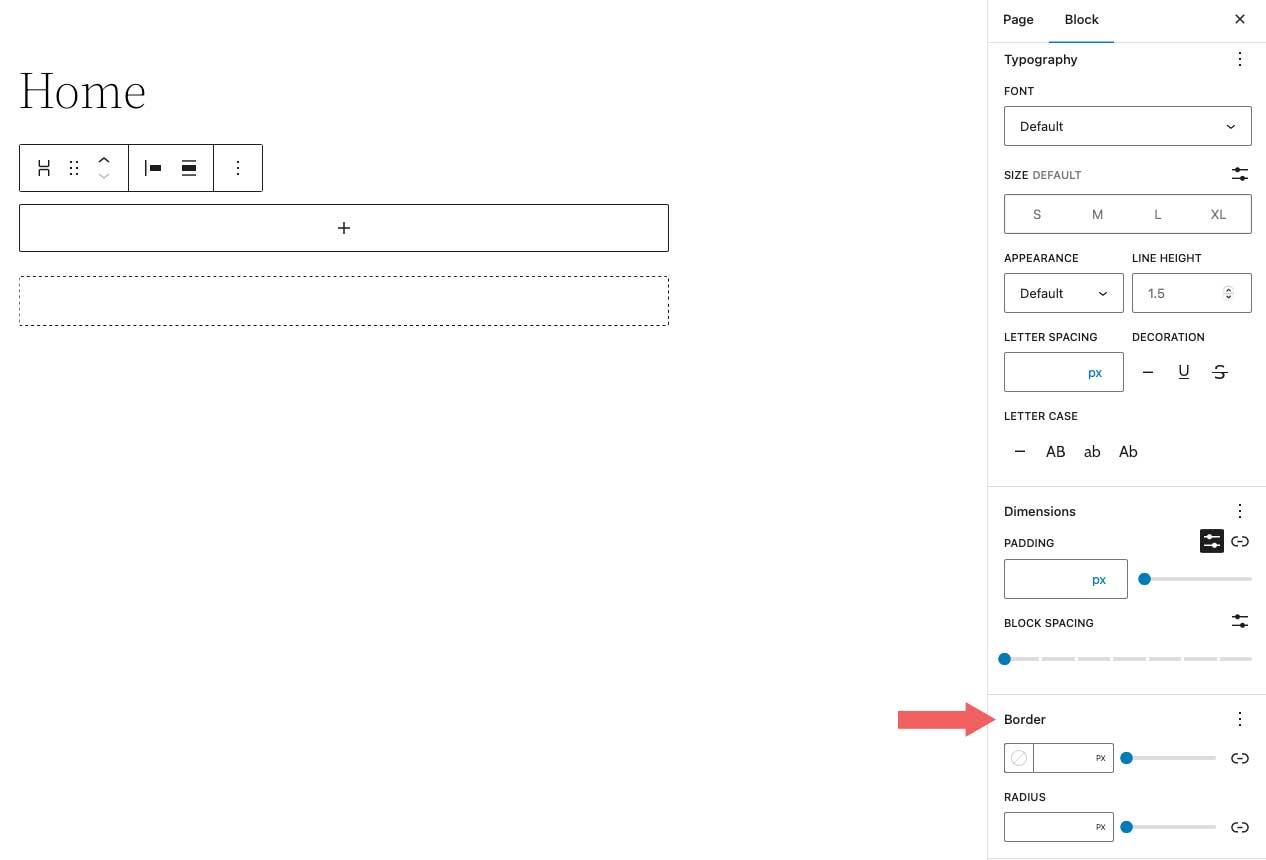Open the Border options menu
The height and width of the screenshot is (860, 1266).
pyautogui.click(x=1240, y=719)
